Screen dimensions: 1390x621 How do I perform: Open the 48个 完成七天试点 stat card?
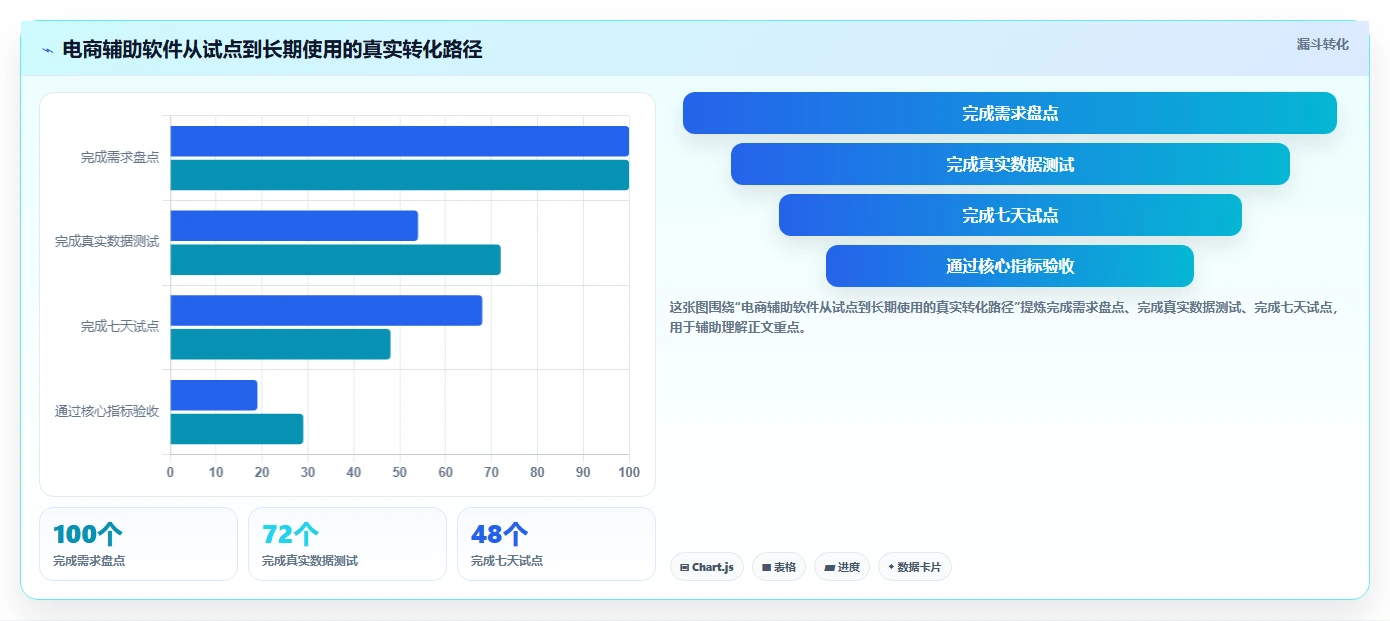point(556,544)
